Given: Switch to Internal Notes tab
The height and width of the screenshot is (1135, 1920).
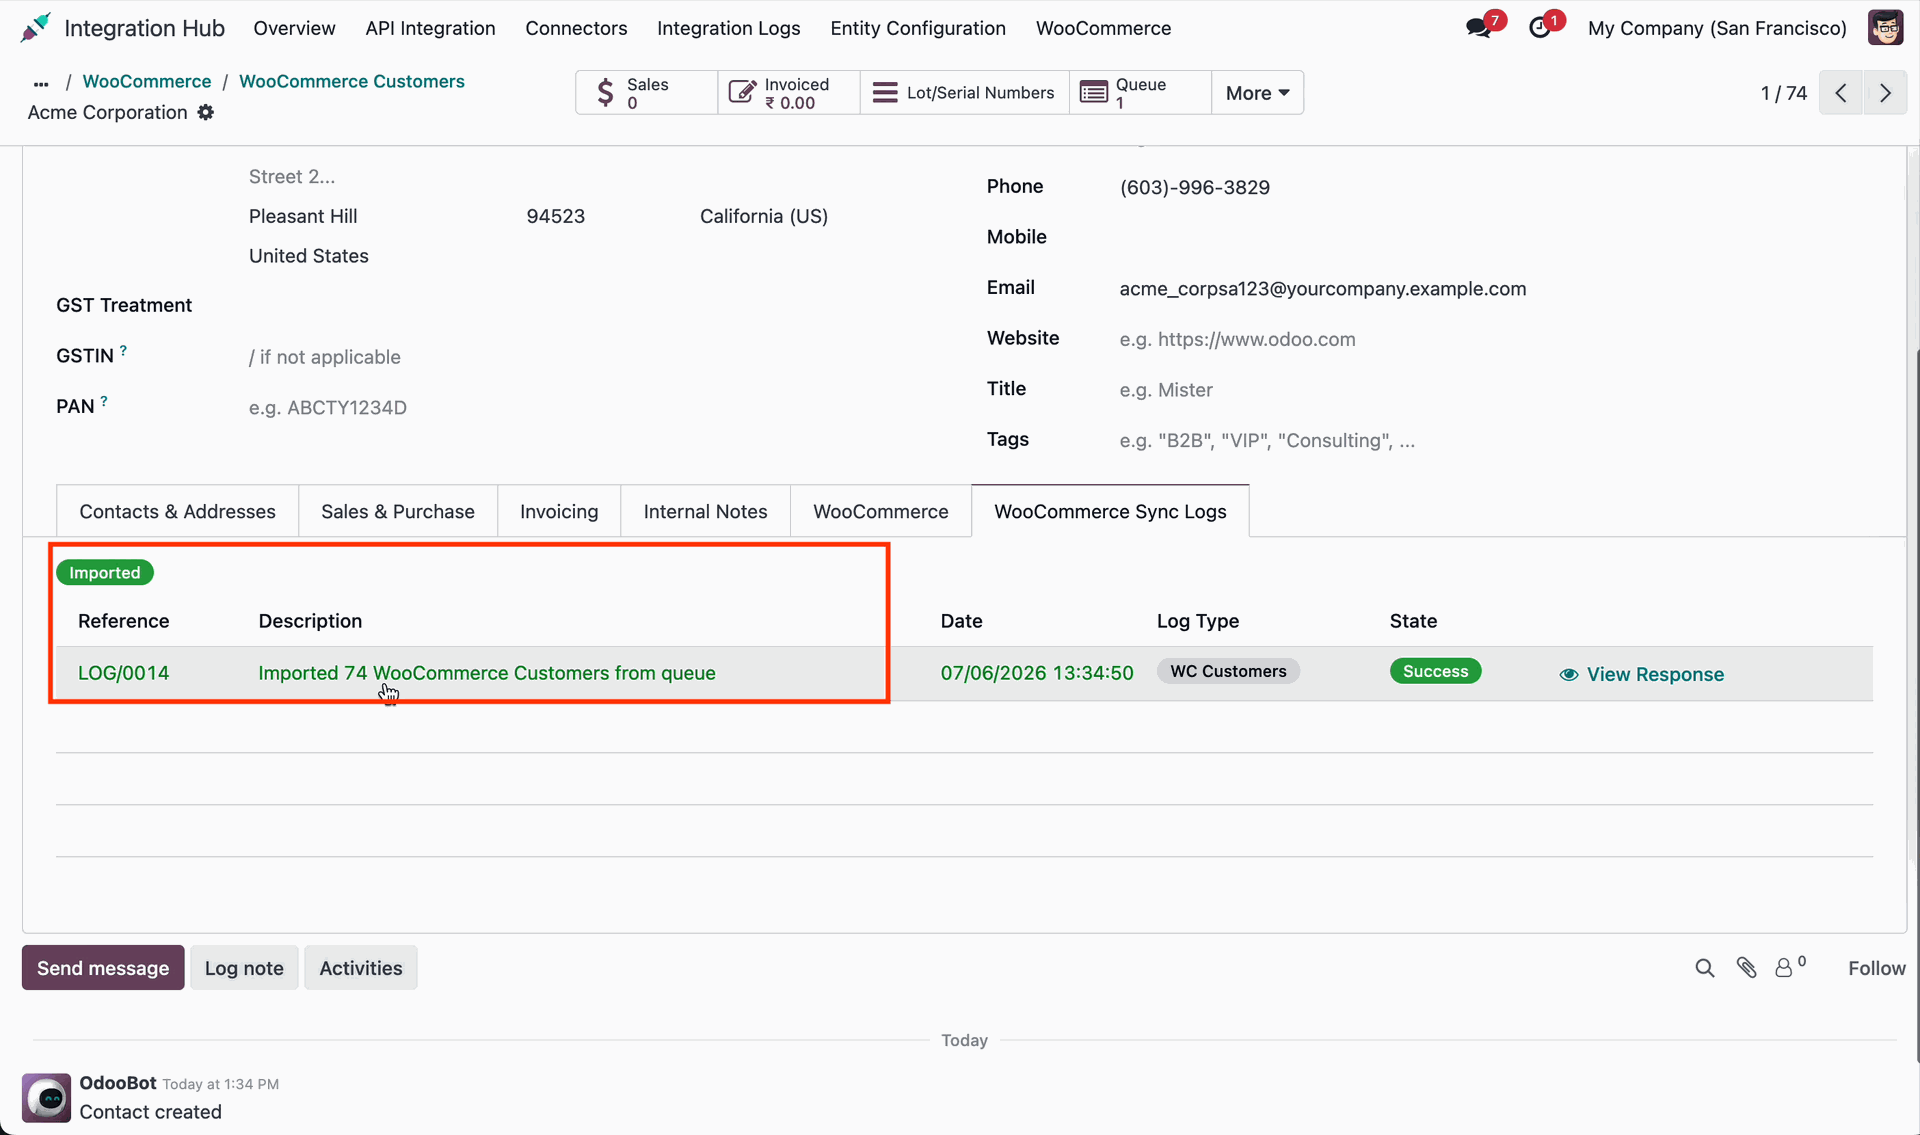Looking at the screenshot, I should [705, 511].
